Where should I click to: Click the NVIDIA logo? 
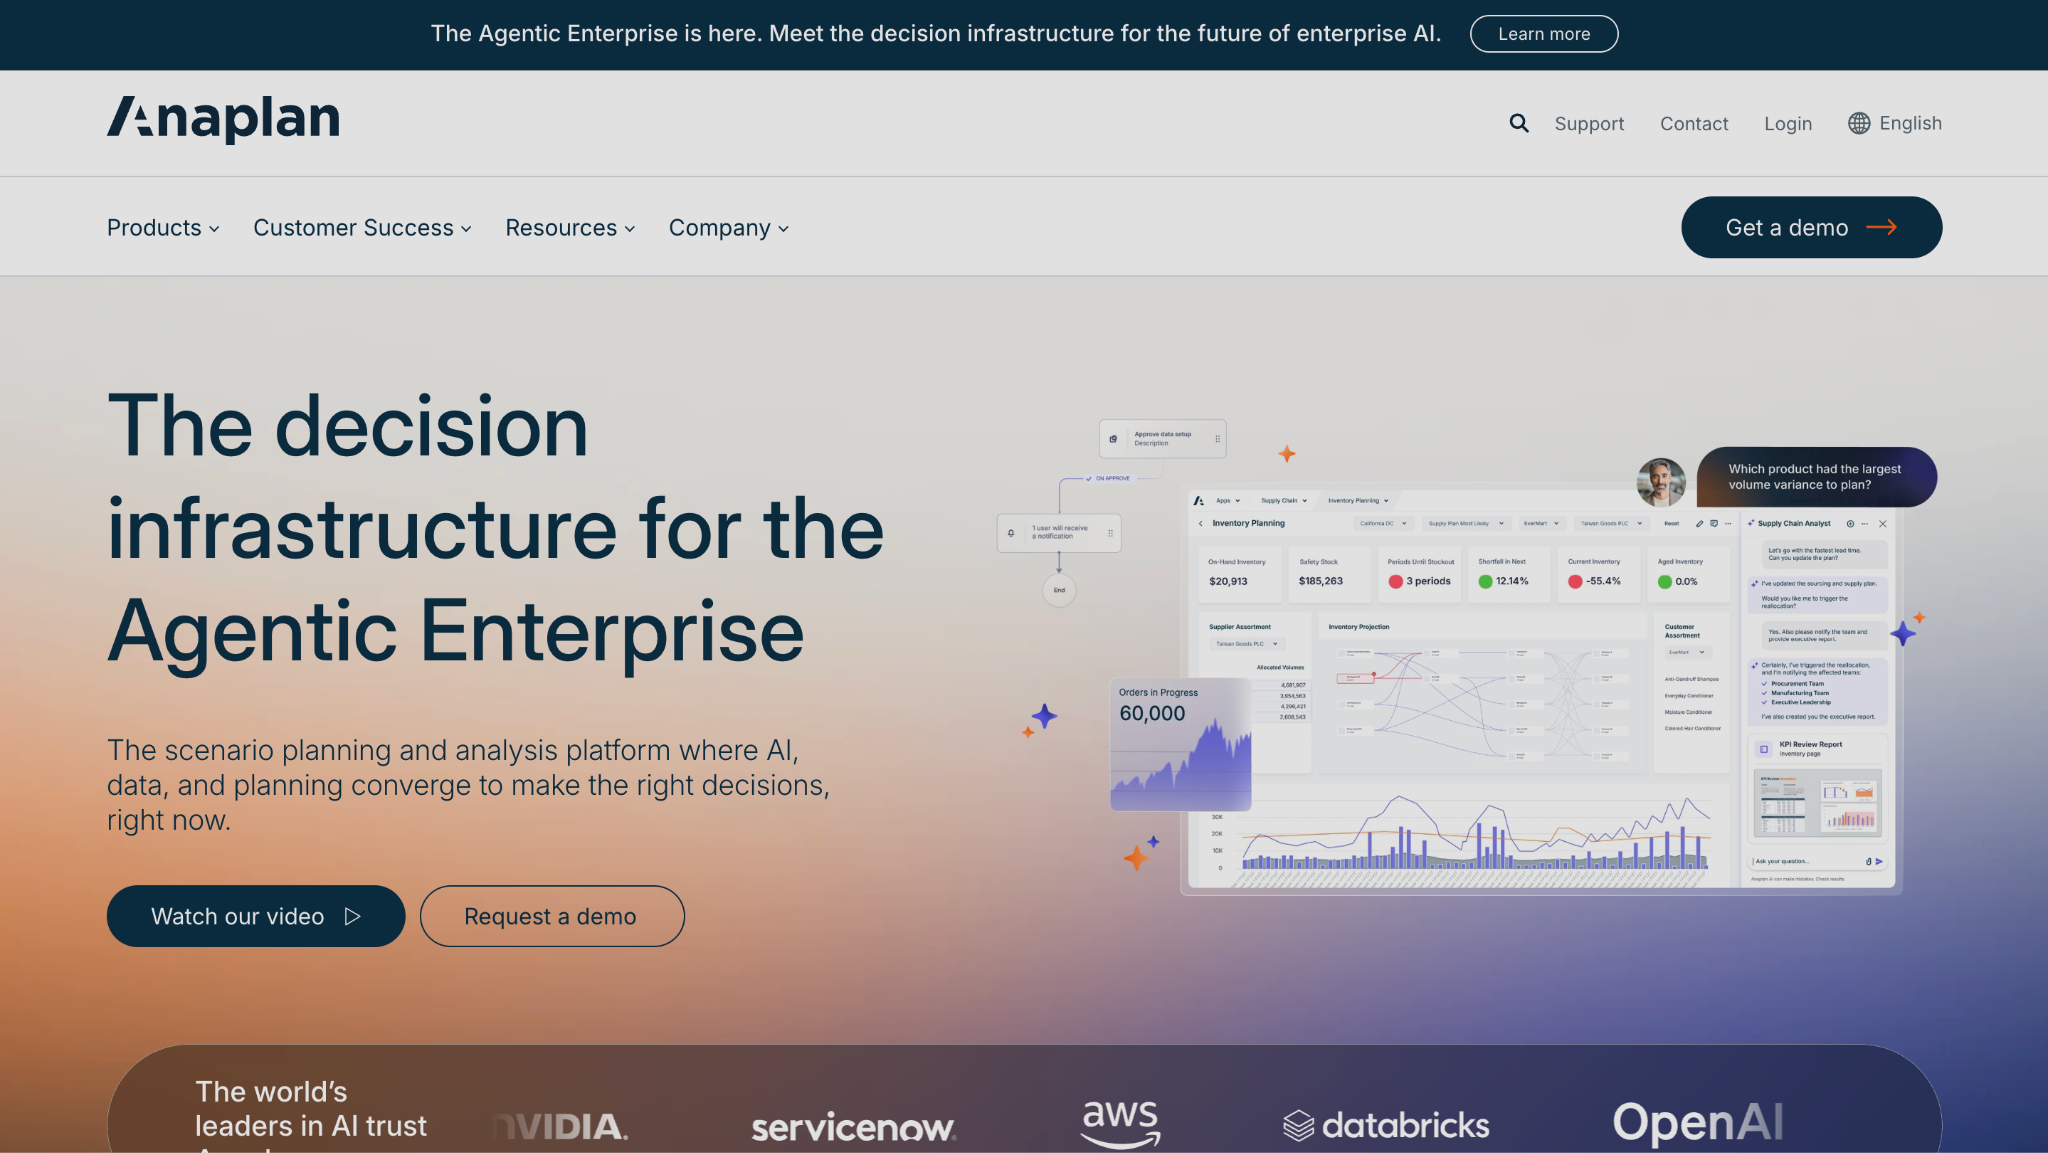pyautogui.click(x=560, y=1127)
